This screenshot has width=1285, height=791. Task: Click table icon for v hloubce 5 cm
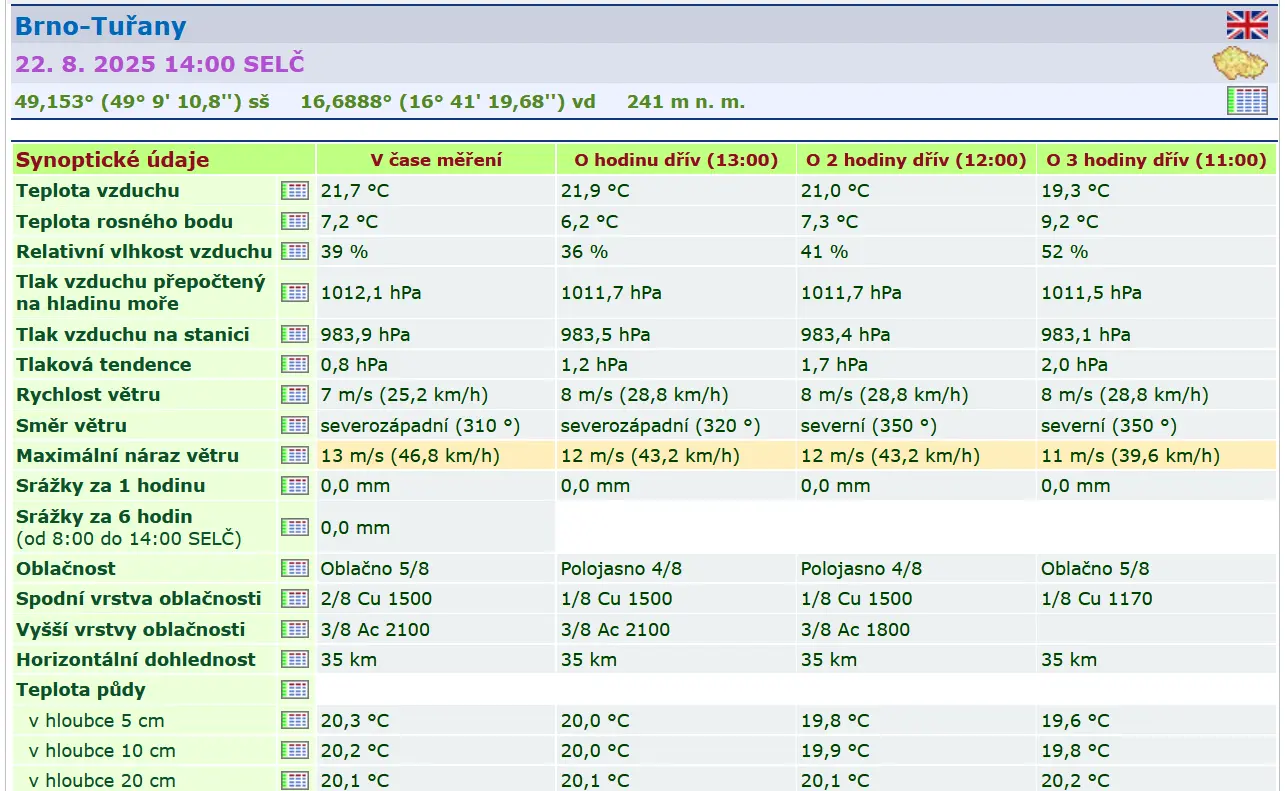295,720
